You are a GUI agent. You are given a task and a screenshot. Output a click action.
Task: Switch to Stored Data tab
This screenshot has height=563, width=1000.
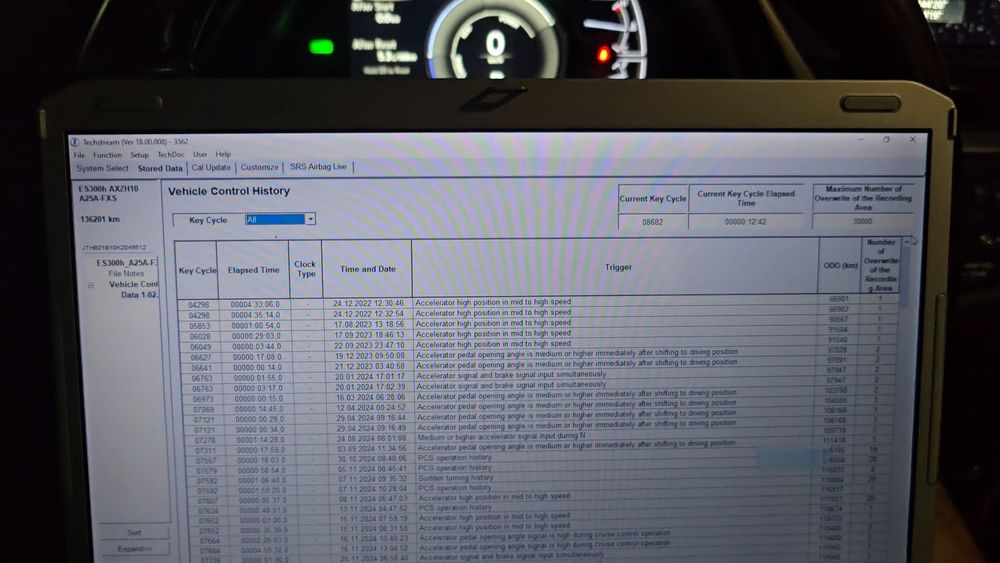click(x=159, y=168)
